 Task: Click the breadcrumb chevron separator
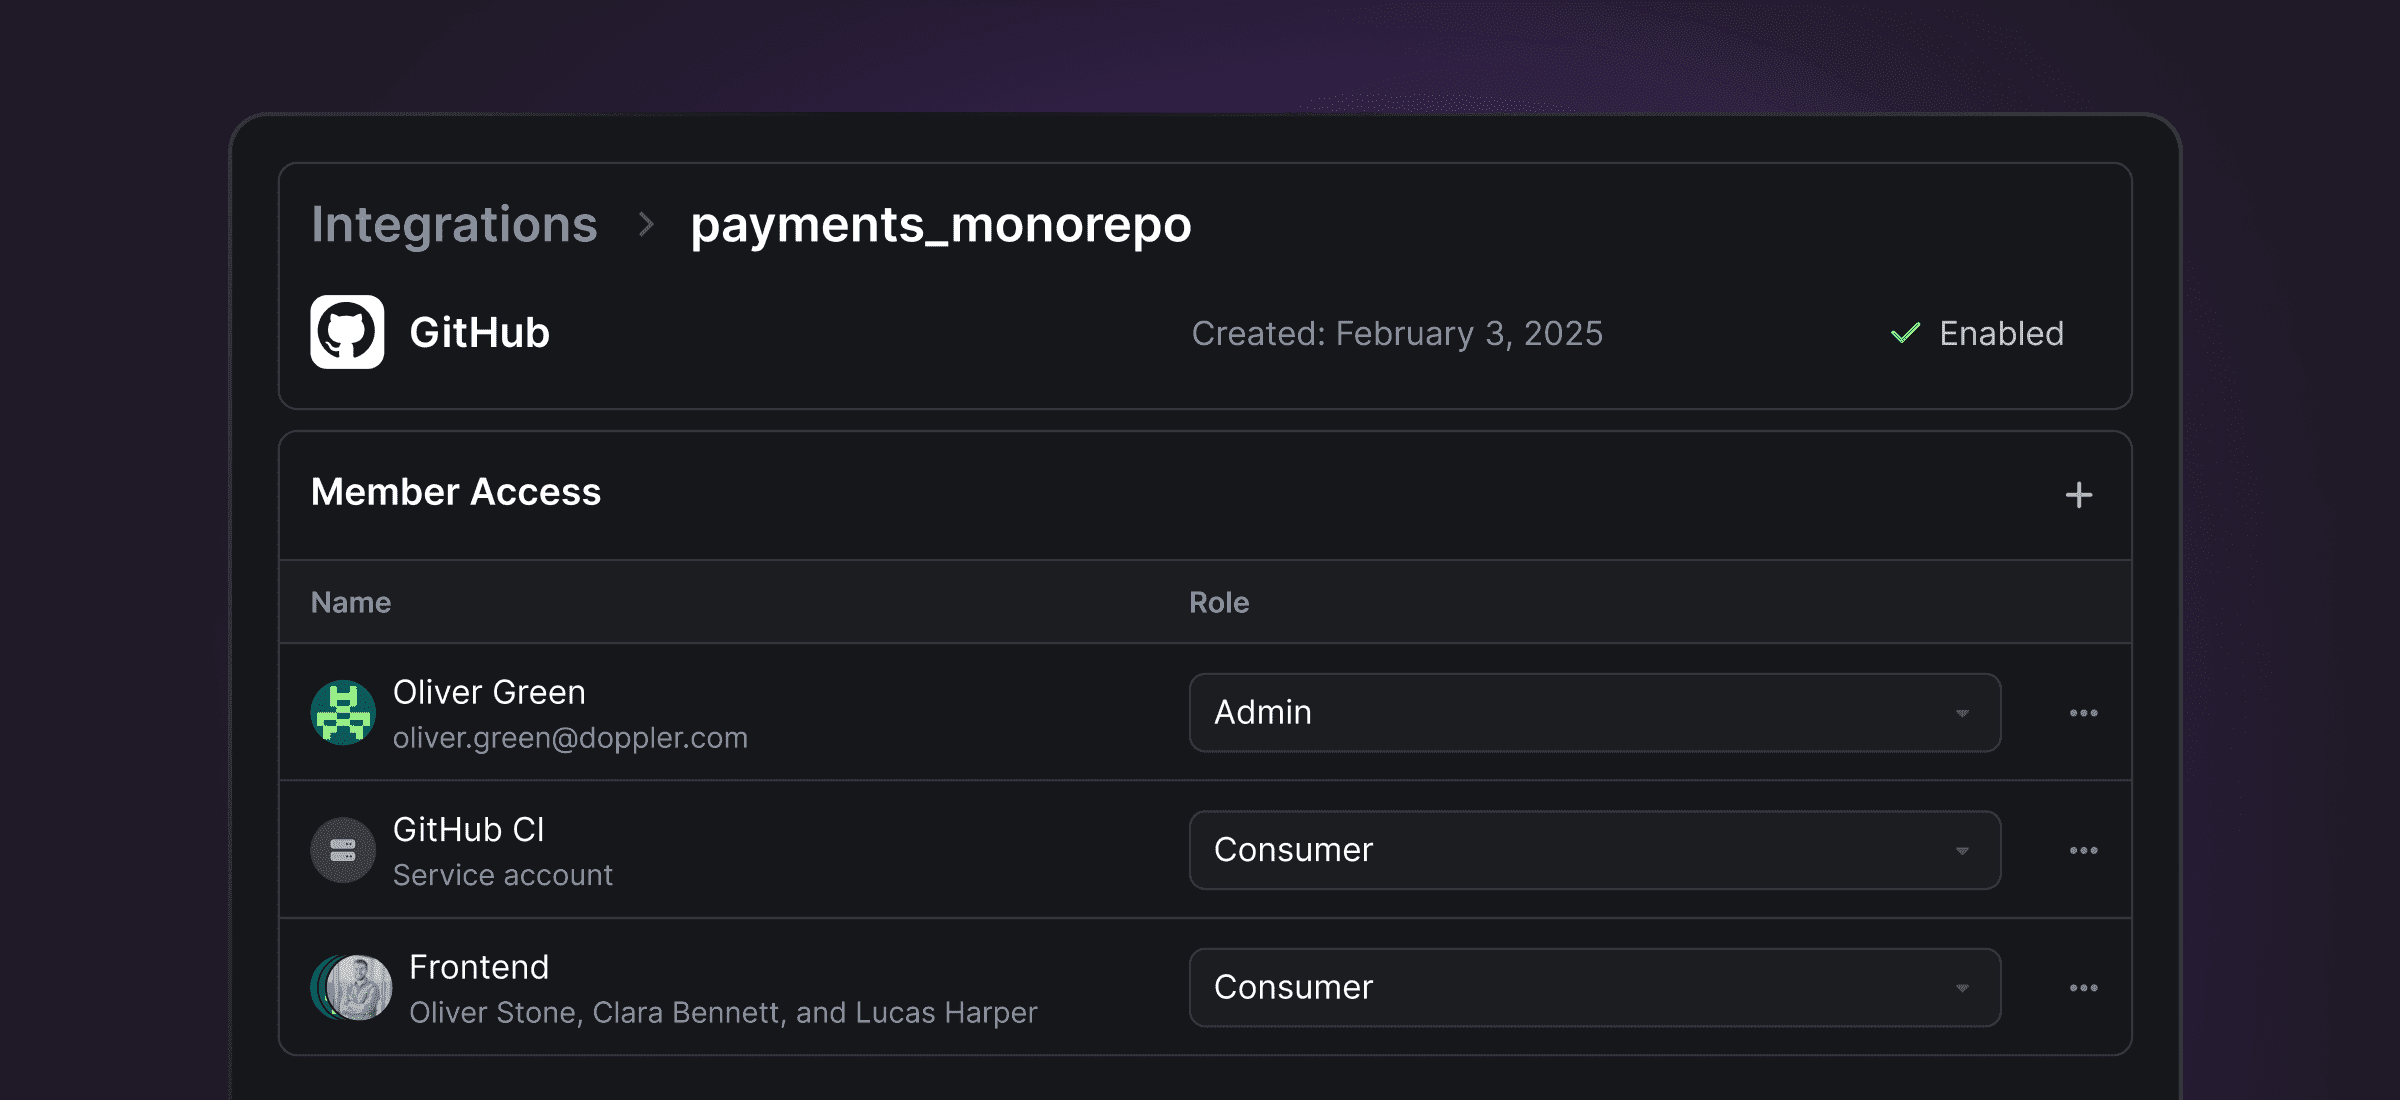click(646, 224)
